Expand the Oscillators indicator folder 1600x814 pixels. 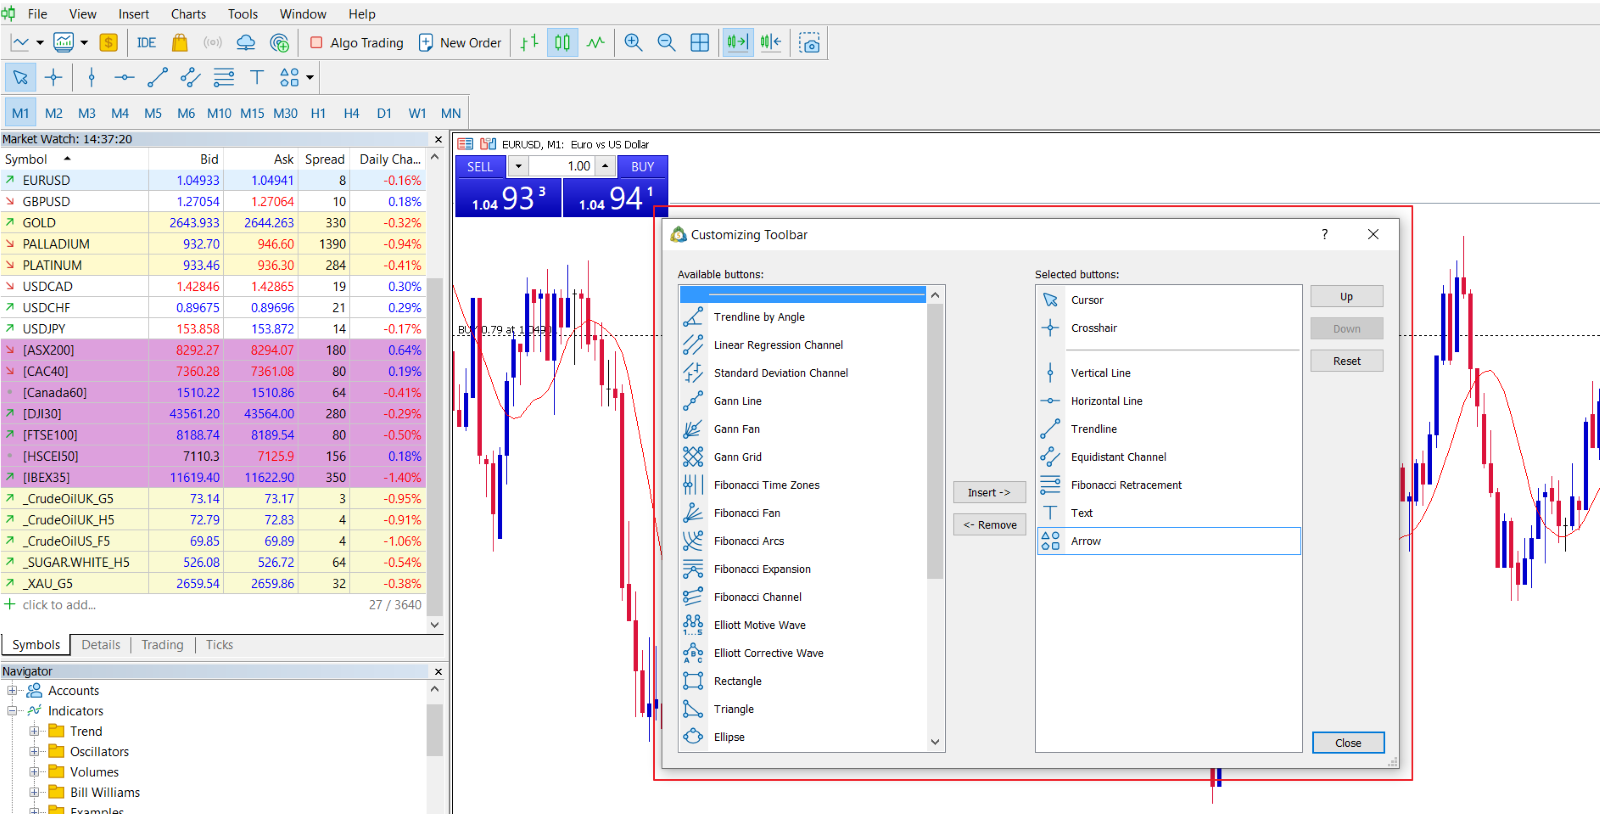34,752
